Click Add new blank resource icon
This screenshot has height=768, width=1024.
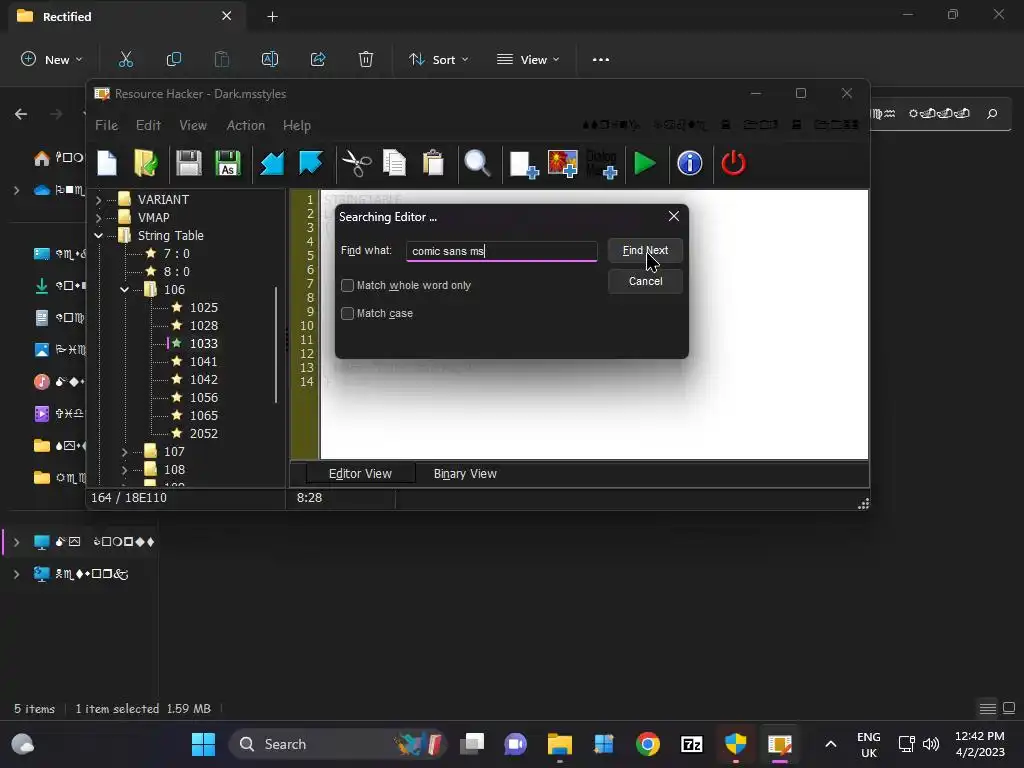523,164
